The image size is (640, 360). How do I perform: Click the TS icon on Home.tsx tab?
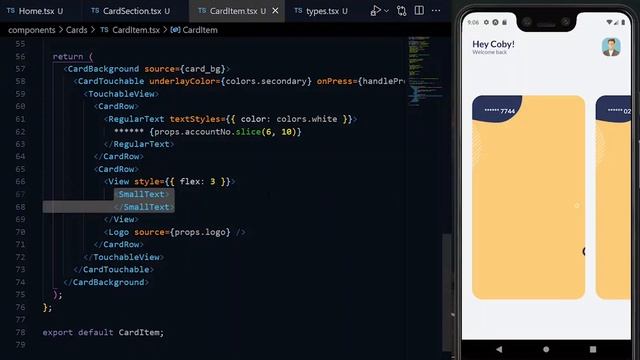click(x=11, y=11)
